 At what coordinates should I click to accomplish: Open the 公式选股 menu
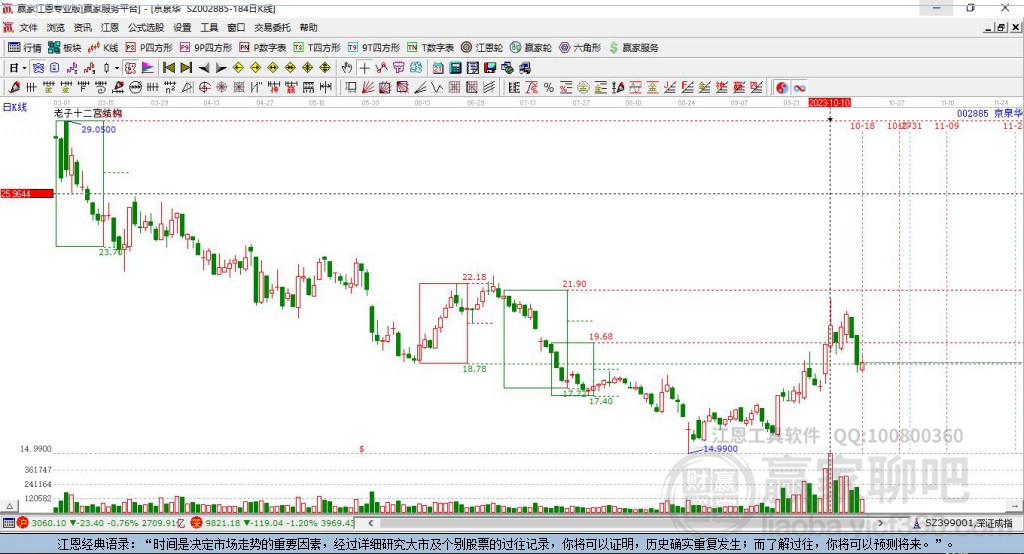click(x=146, y=27)
